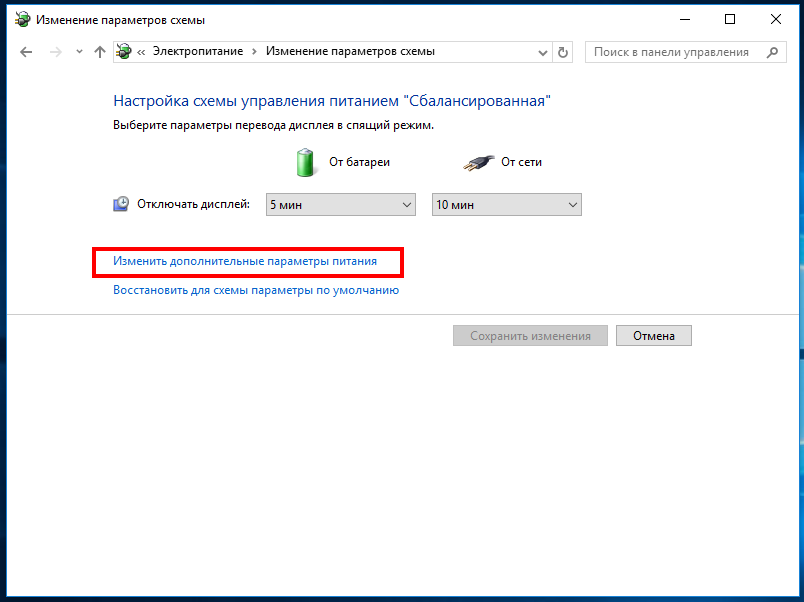This screenshot has width=804, height=602.
Task: Click the power plug icon
Action: pos(478,163)
